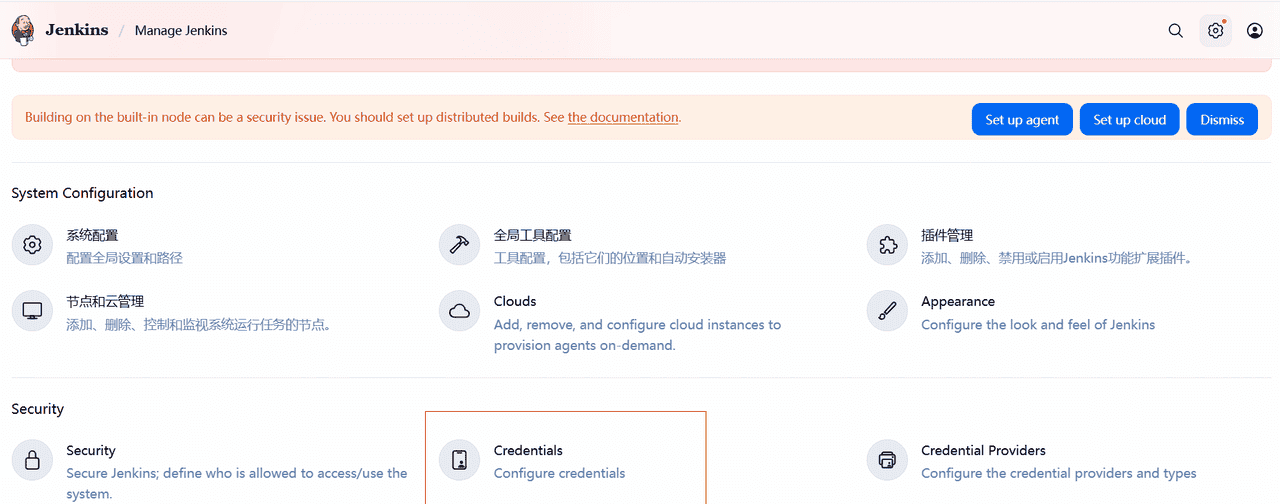Image resolution: width=1280 pixels, height=504 pixels.
Task: Dismiss the built-in node security warning
Action: pos(1222,120)
